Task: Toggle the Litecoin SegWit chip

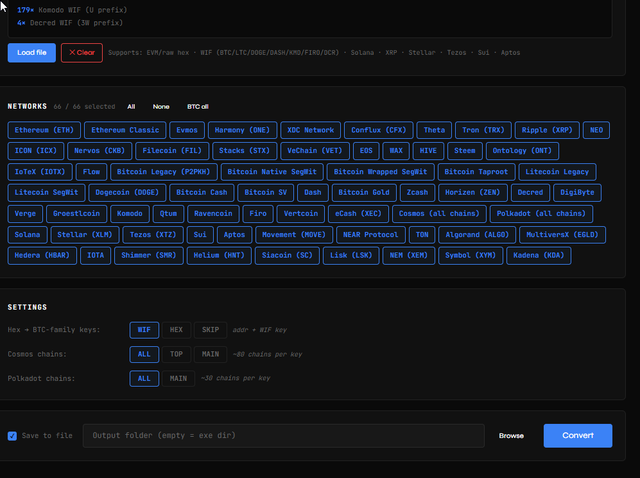Action: (46, 192)
